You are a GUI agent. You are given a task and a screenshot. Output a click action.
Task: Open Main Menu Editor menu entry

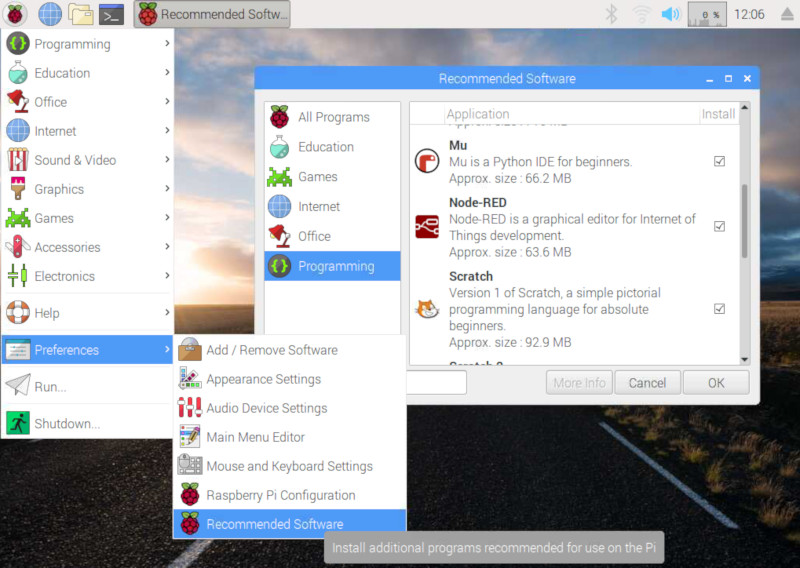pos(290,437)
